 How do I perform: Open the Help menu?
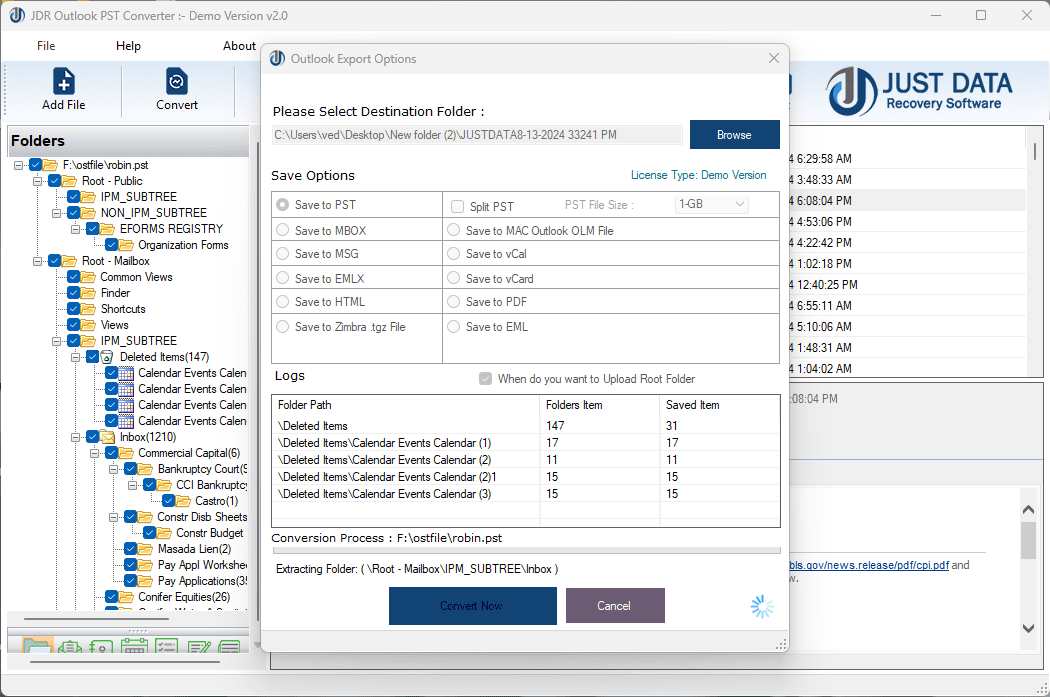[128, 45]
